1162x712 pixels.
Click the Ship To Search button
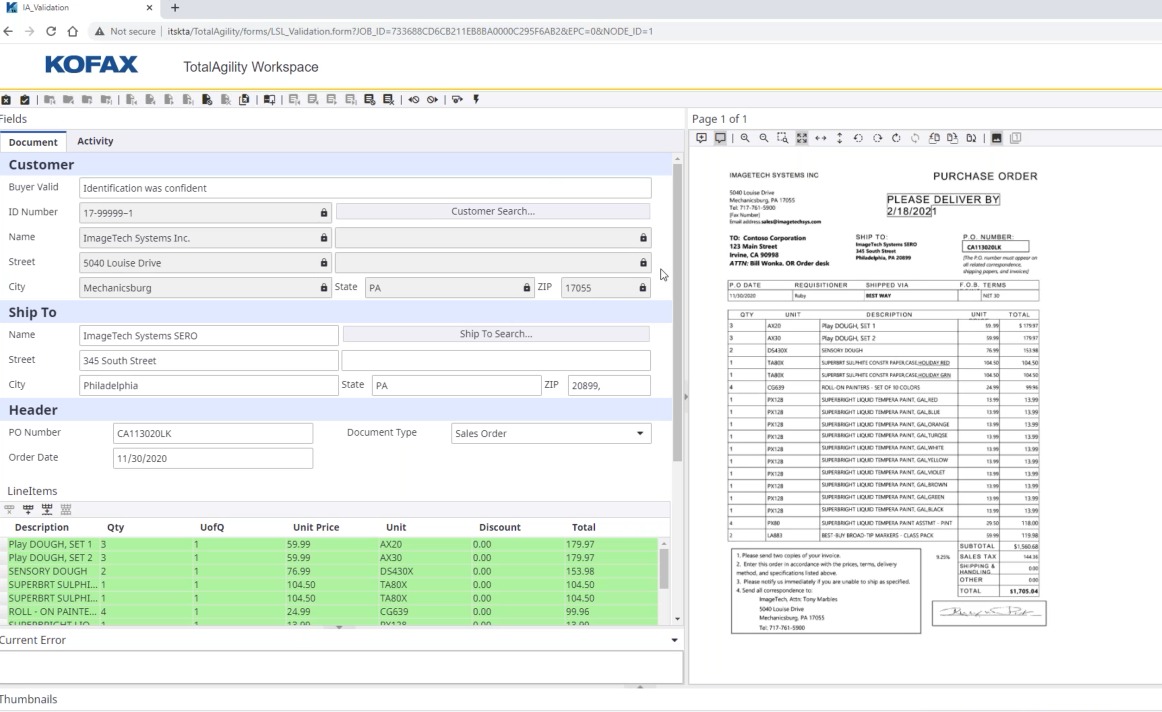coord(495,334)
